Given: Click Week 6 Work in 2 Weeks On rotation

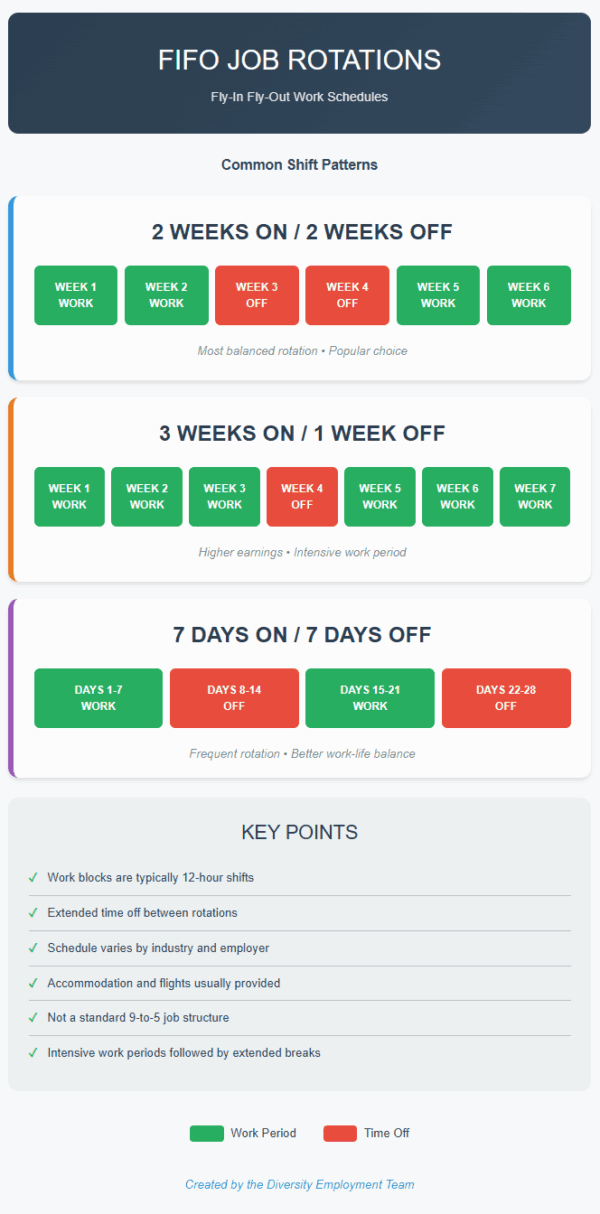Looking at the screenshot, I should pos(529,295).
